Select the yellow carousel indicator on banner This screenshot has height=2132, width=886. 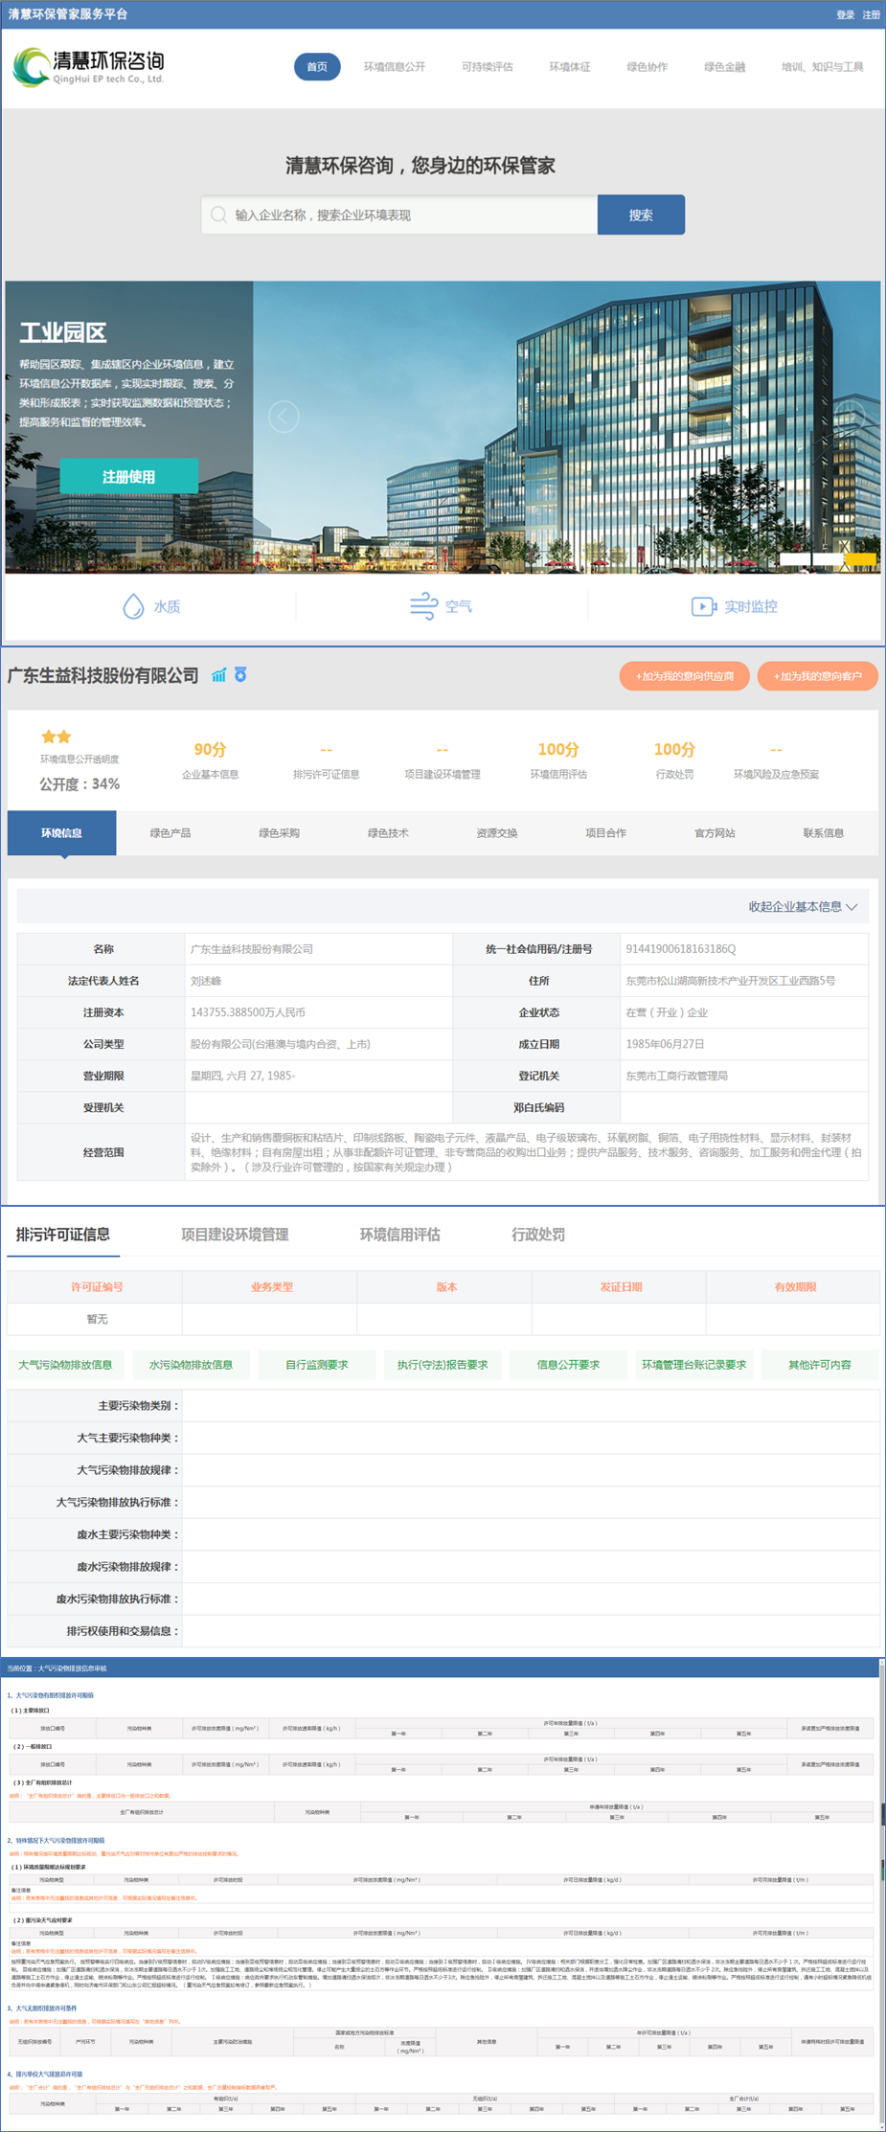(860, 558)
